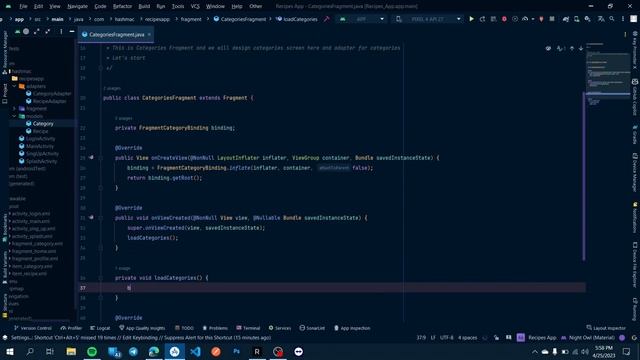Open the File menu
640x360 pixels.
coord(23,6)
